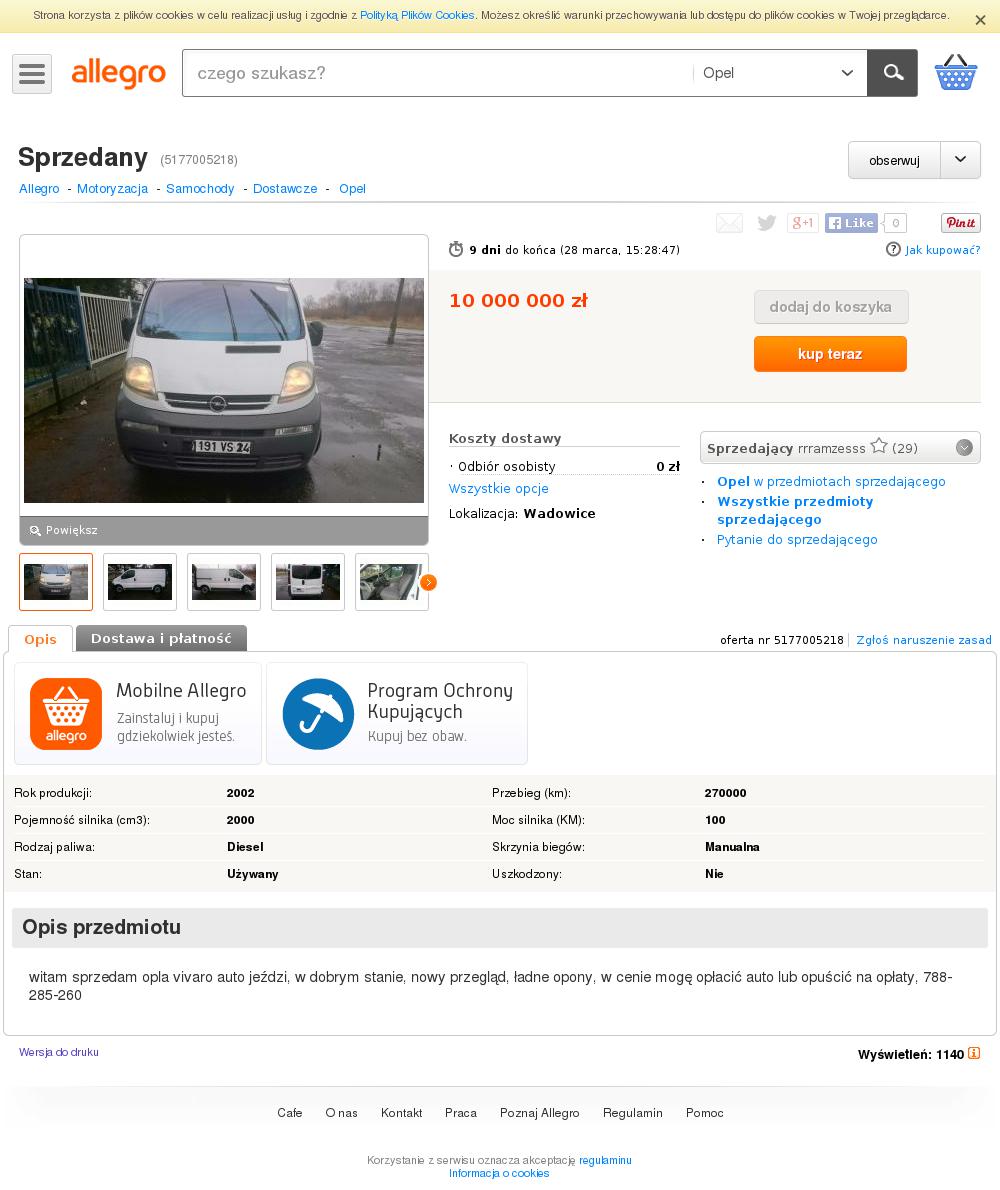Open the hamburger menu icon
This screenshot has width=1000, height=1190.
pos(32,74)
